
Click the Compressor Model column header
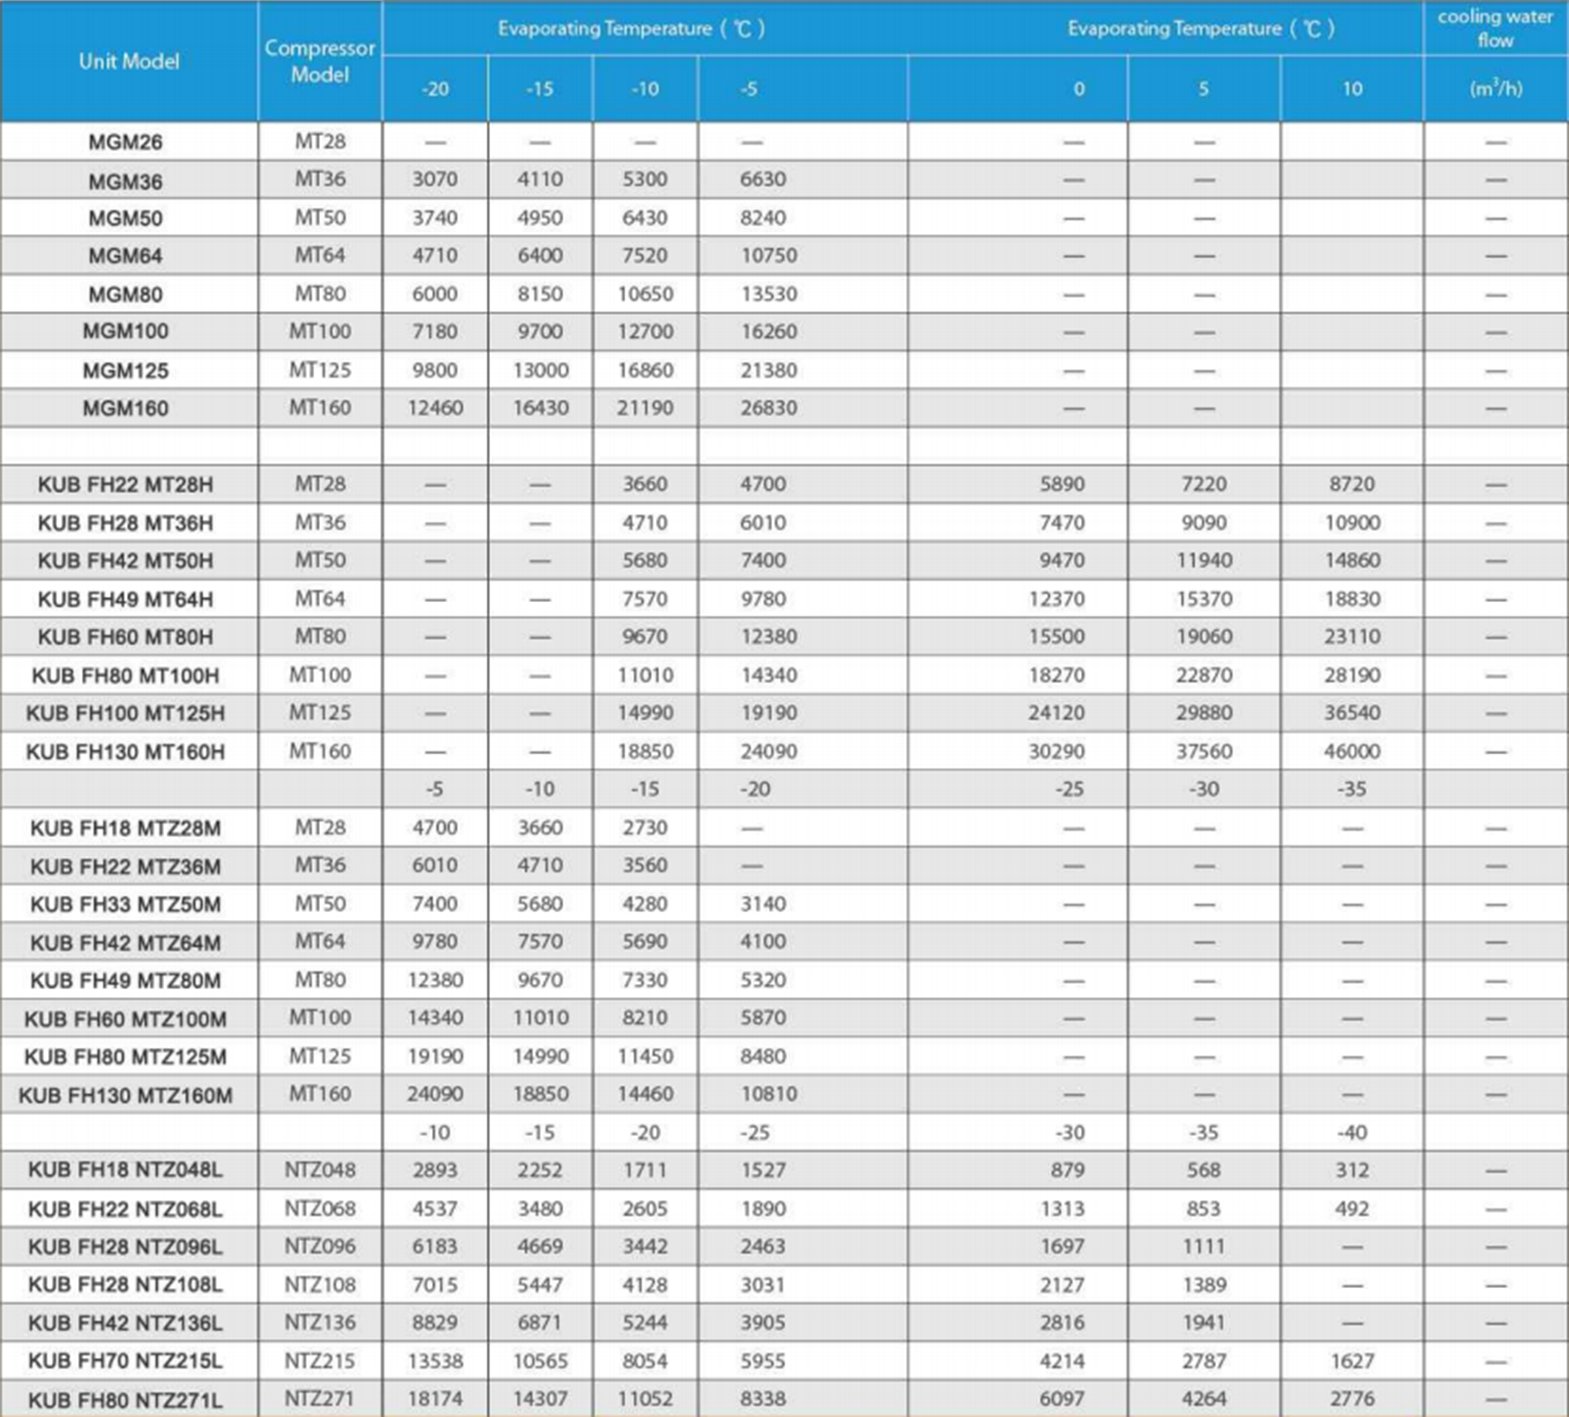[x=319, y=61]
